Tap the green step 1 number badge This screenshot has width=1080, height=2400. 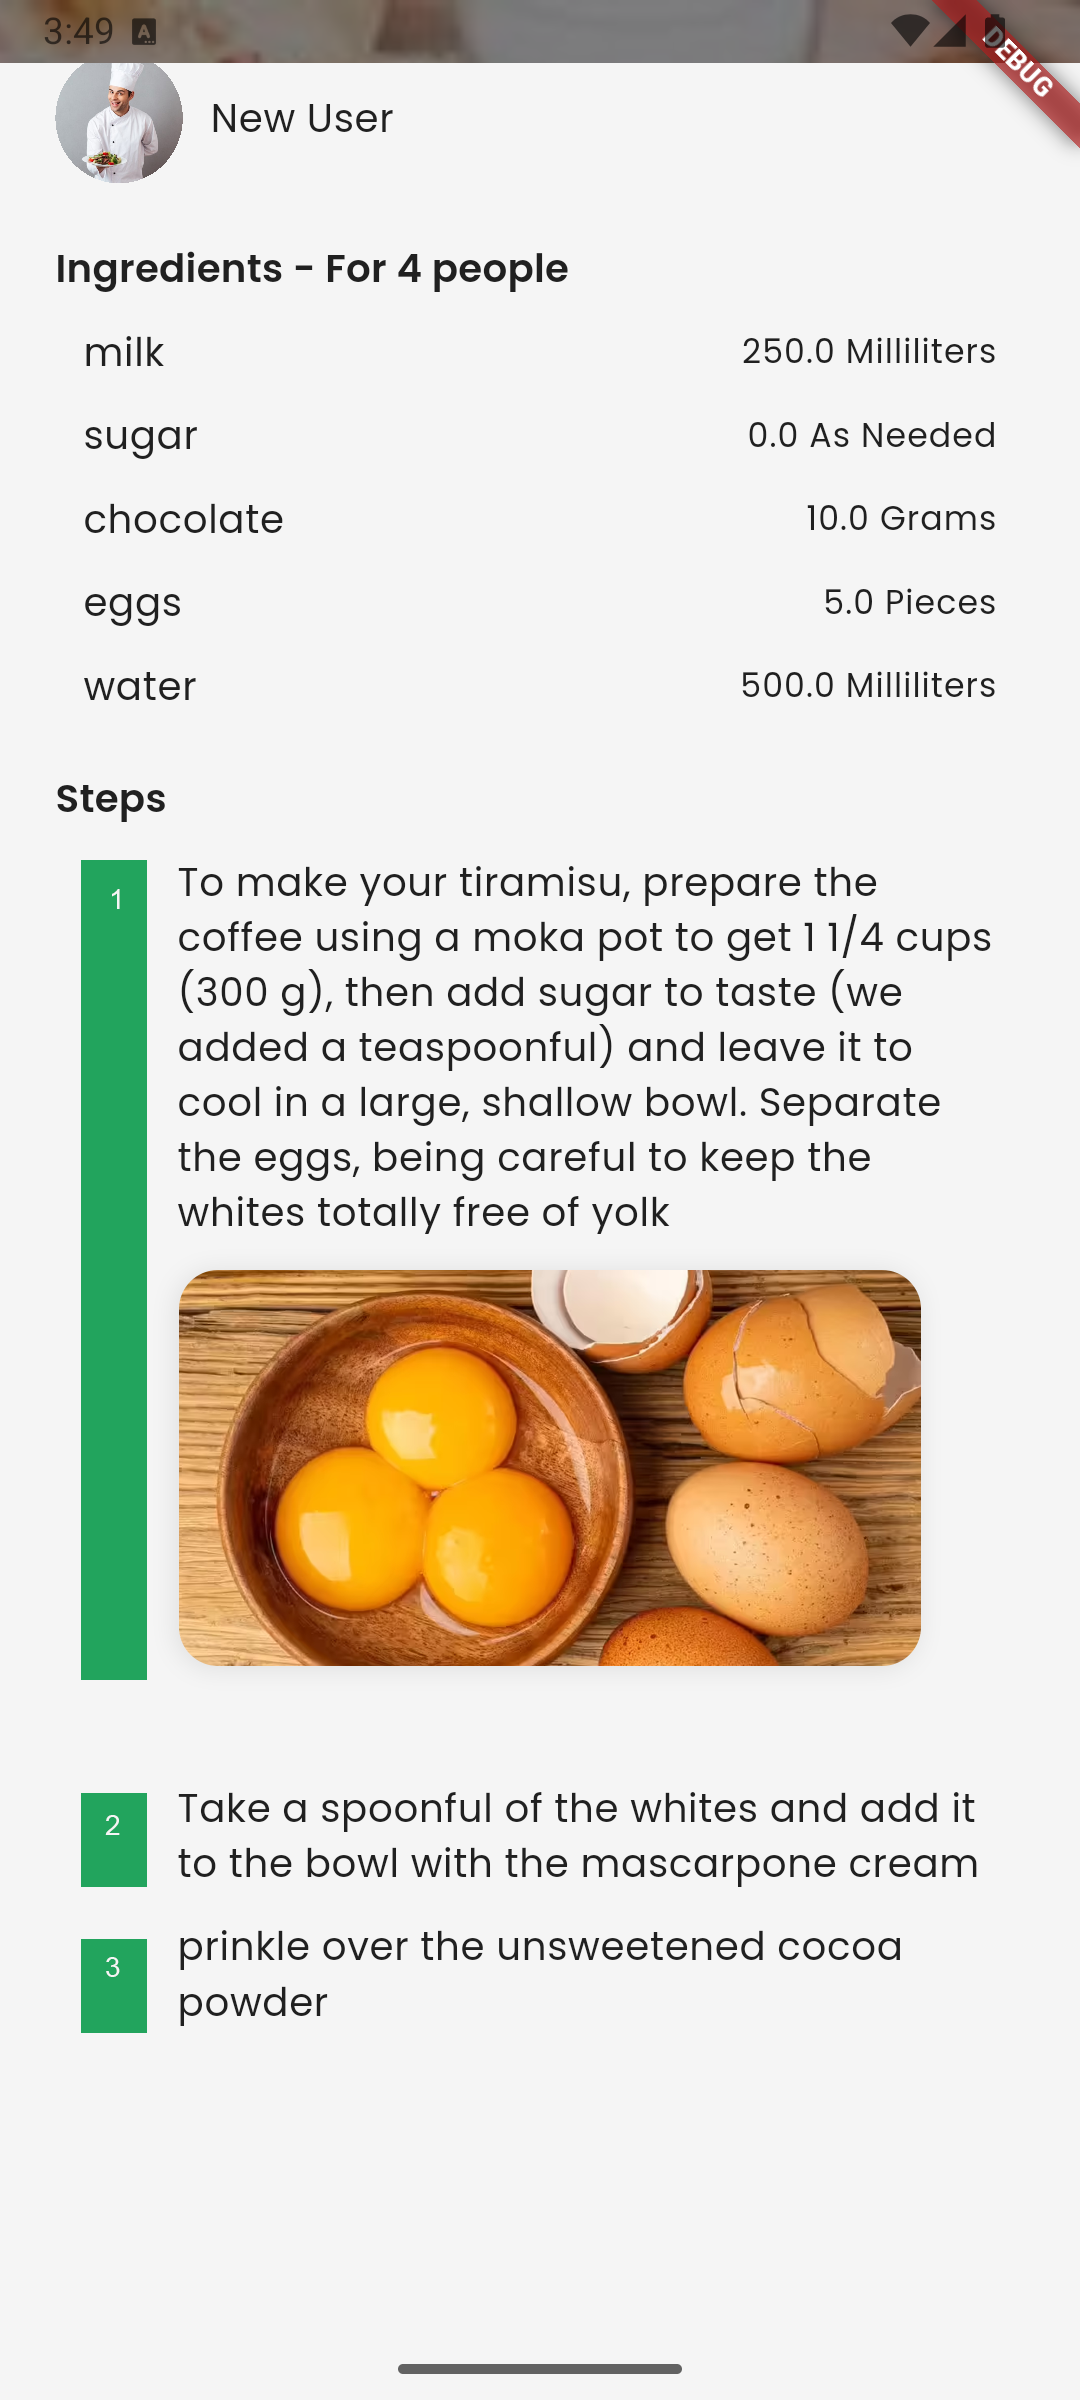tap(114, 1268)
